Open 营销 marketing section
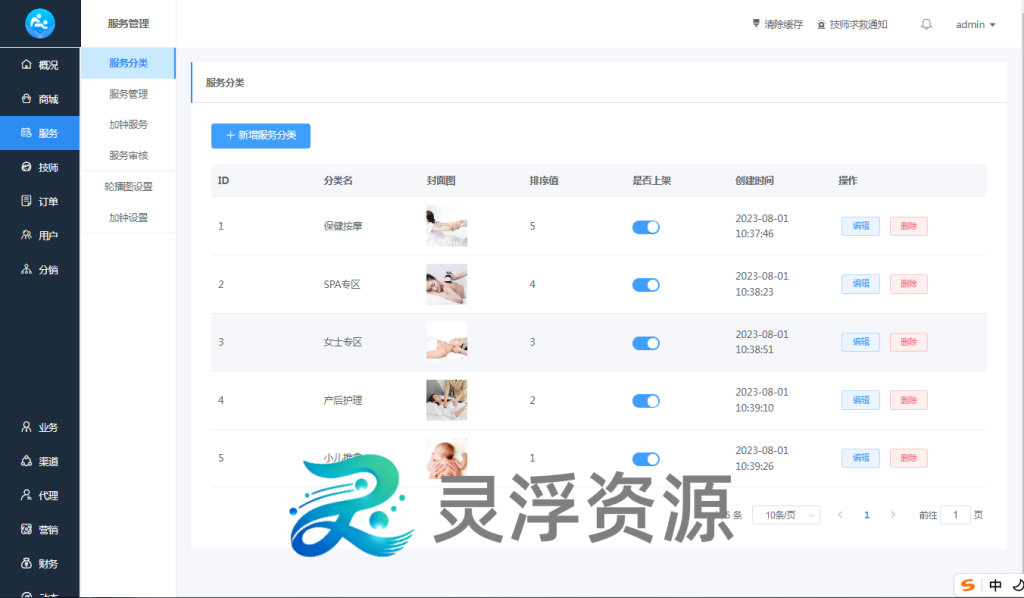The height and width of the screenshot is (598, 1024). click(x=40, y=529)
